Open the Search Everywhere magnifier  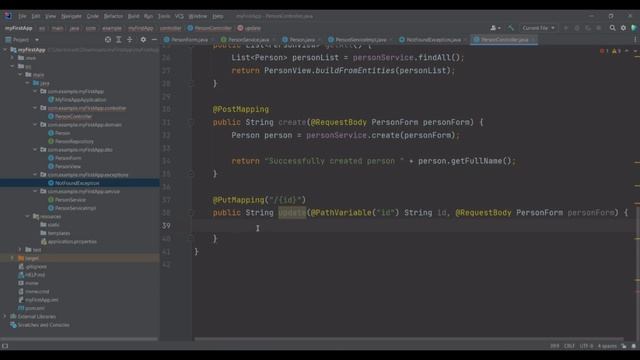click(x=613, y=28)
